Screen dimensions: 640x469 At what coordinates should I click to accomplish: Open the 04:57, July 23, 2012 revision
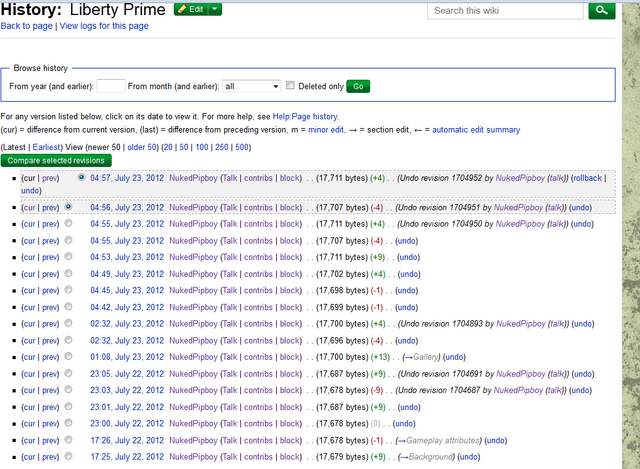(x=127, y=178)
